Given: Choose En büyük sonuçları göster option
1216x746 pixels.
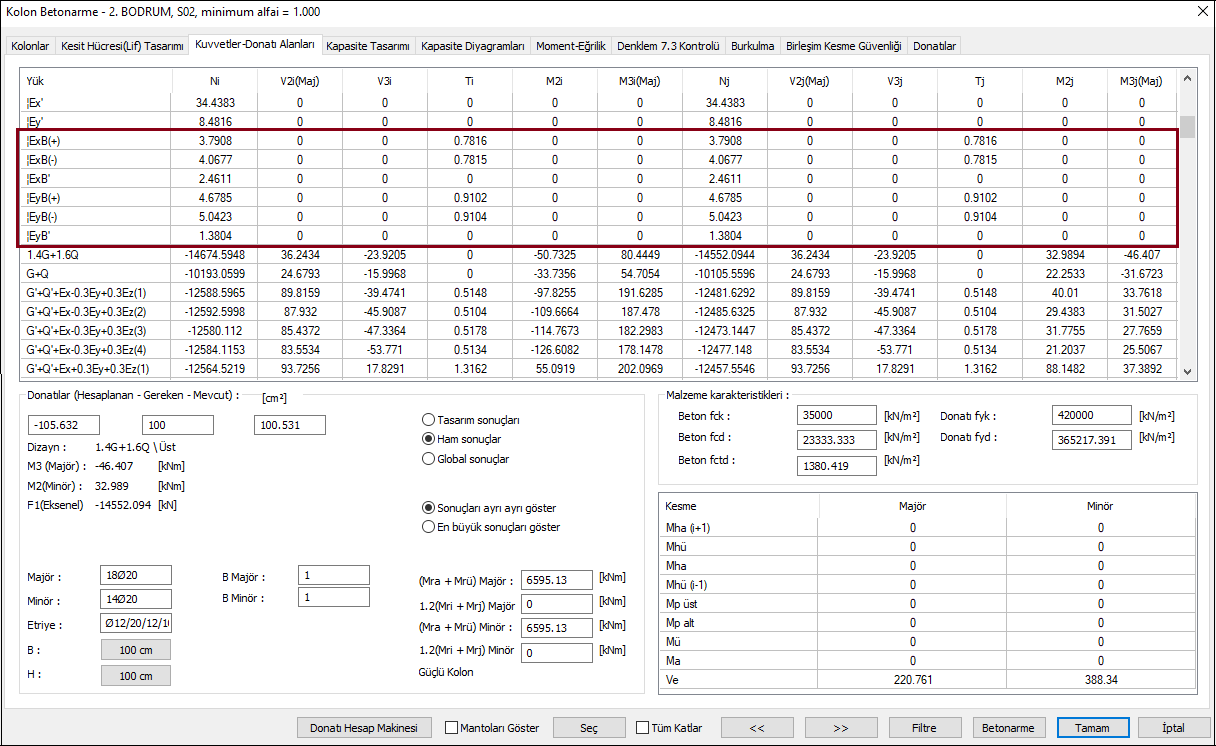Looking at the screenshot, I should pyautogui.click(x=430, y=527).
